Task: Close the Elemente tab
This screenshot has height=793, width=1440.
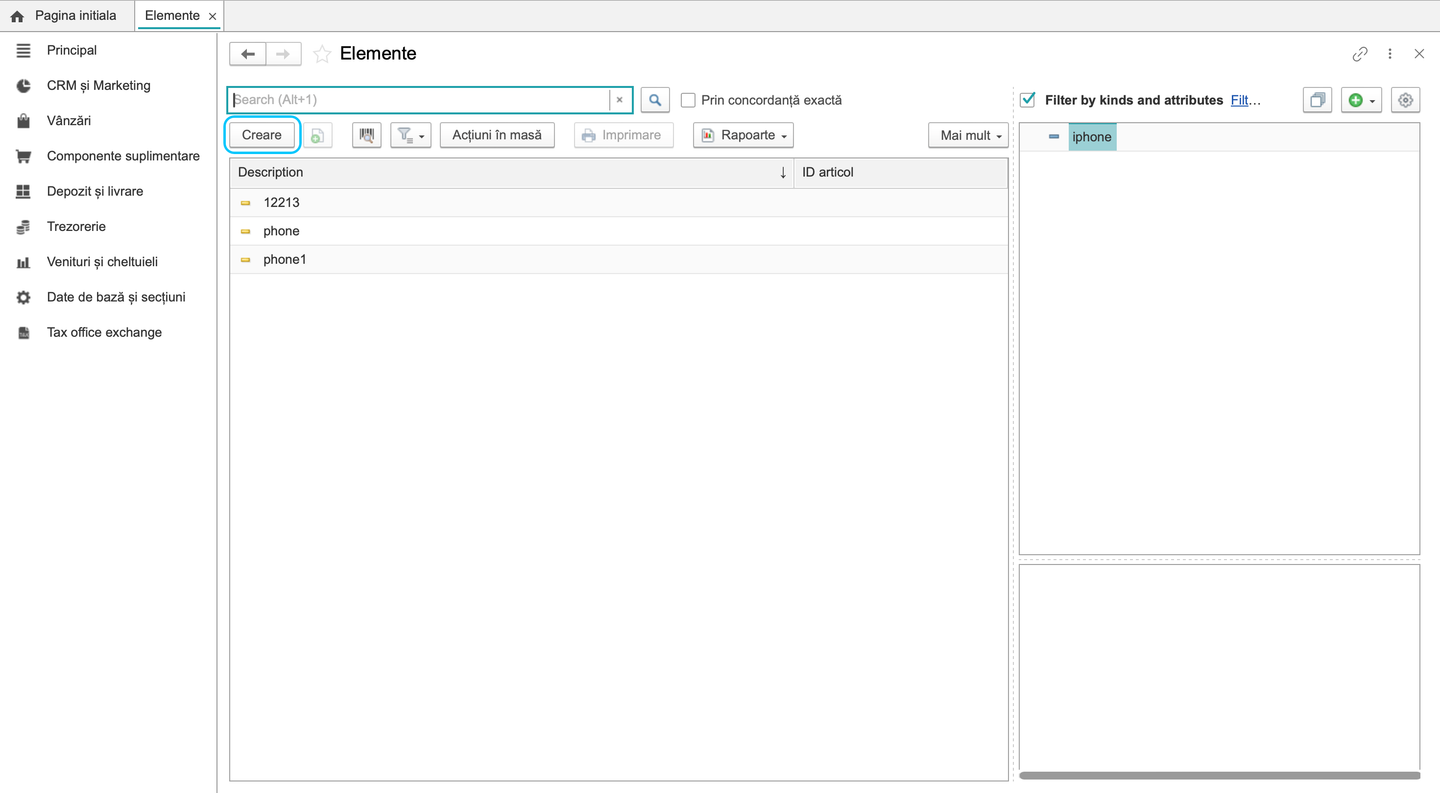Action: pyautogui.click(x=212, y=17)
